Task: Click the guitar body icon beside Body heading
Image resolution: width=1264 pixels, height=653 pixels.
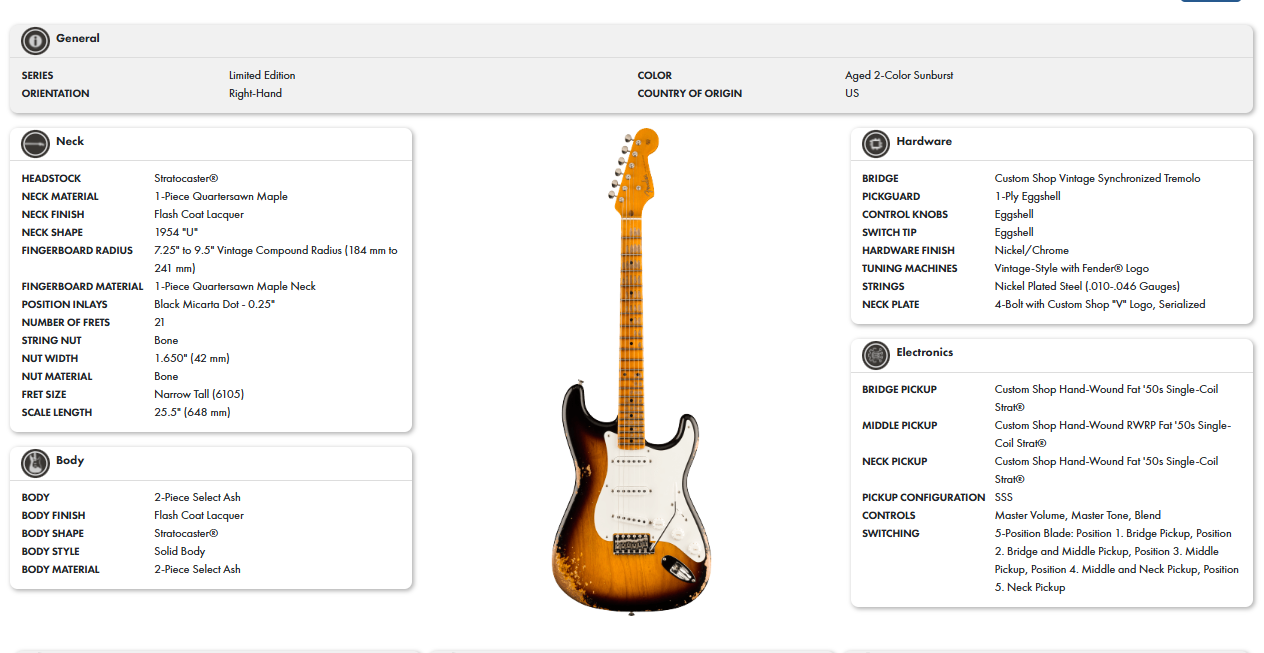Action: 35,462
